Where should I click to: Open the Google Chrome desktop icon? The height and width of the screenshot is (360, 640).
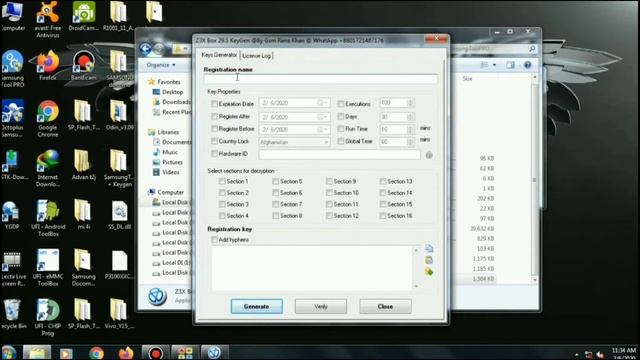48,119
